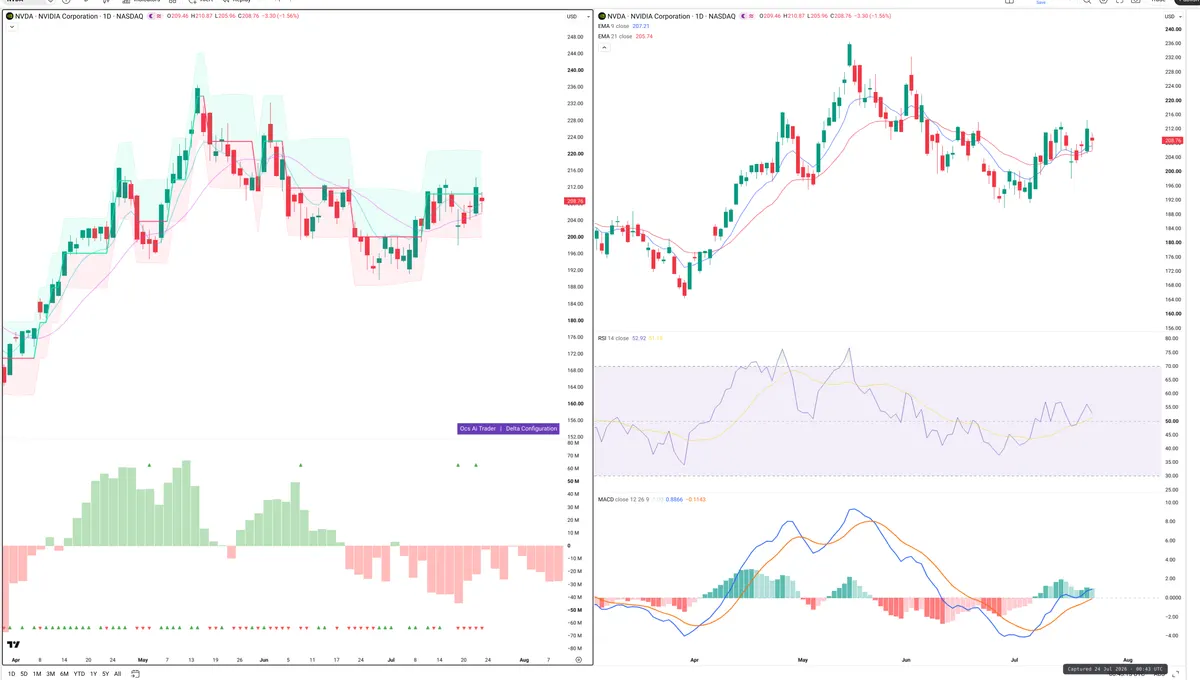This screenshot has height=680, width=1200.
Task: Switch to the 5D time range
Action: tap(24, 674)
